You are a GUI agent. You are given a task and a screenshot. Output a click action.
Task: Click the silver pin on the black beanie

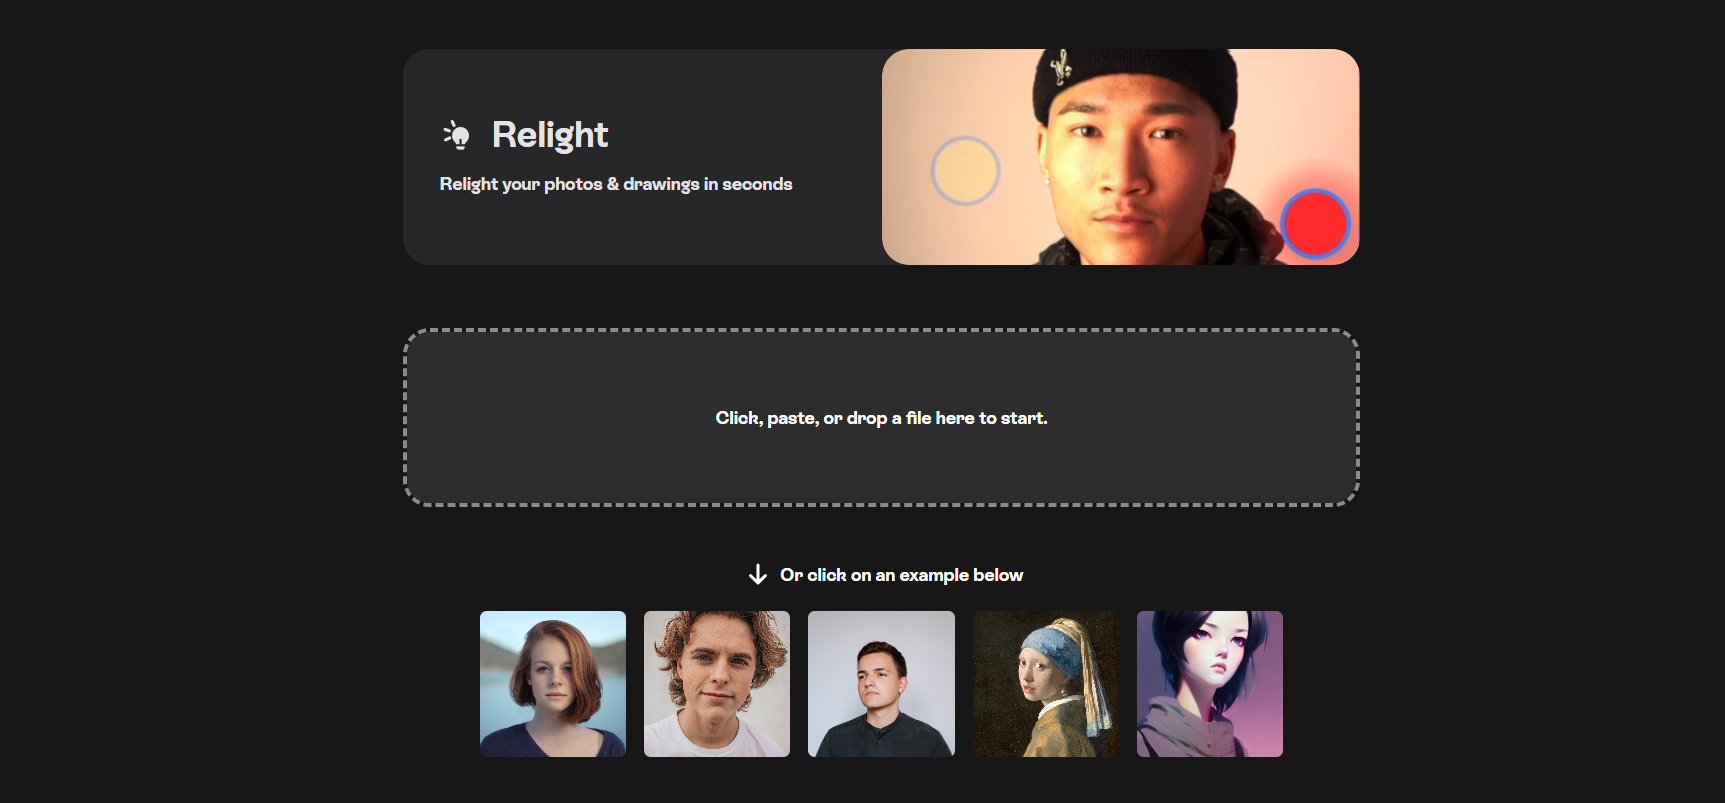[x=1061, y=67]
